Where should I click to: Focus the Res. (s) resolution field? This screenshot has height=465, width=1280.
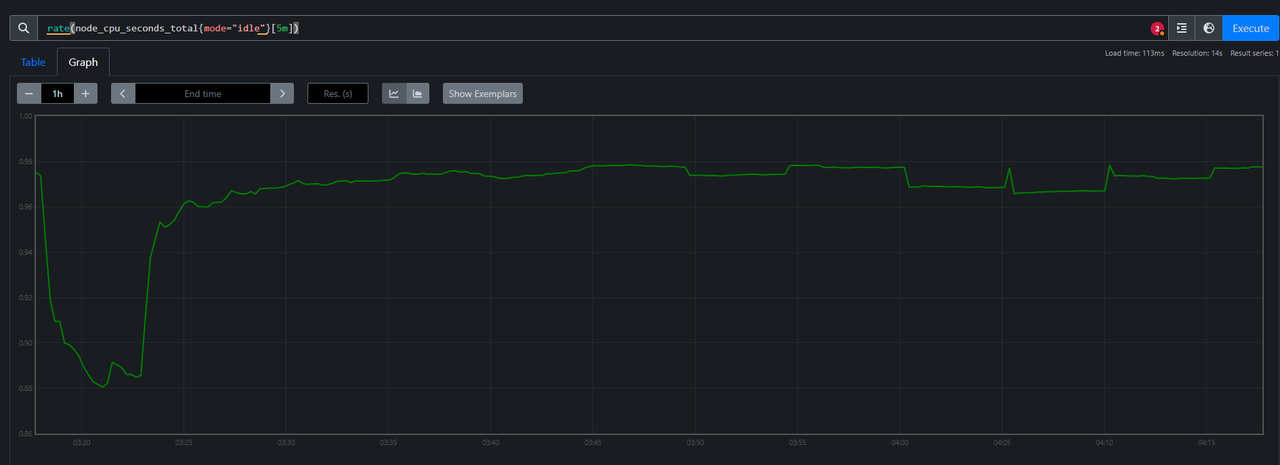coord(338,93)
